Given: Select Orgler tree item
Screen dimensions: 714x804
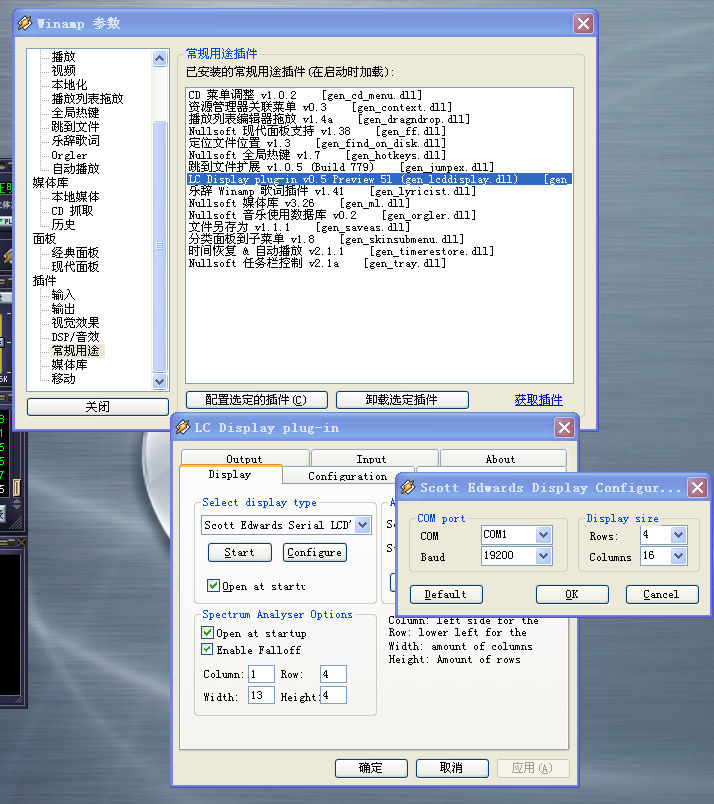Looking at the screenshot, I should pyautogui.click(x=69, y=155).
